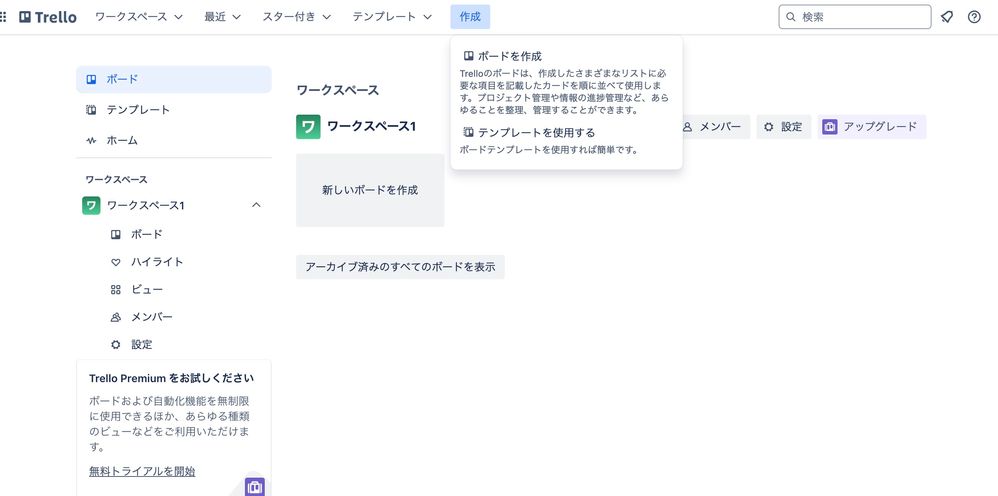The height and width of the screenshot is (496, 998).
Task: Click the person icon in header メンバー button
Action: point(687,127)
